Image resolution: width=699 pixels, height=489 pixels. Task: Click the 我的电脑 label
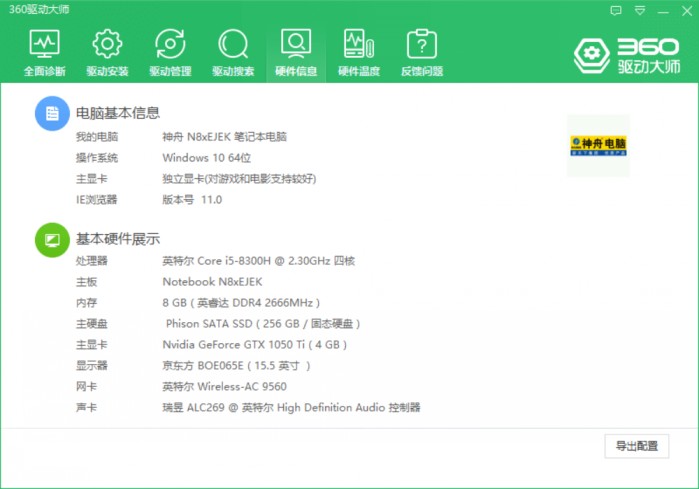(x=97, y=137)
